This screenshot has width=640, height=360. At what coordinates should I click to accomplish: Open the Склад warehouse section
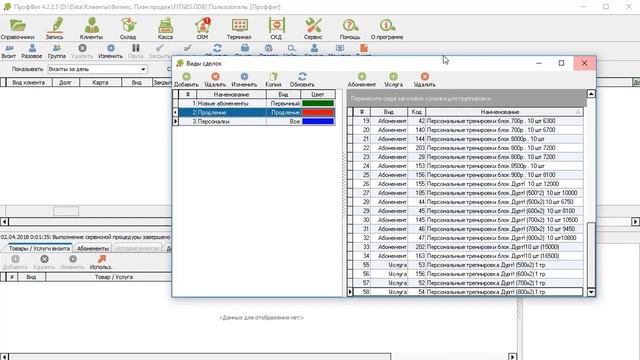pyautogui.click(x=128, y=29)
